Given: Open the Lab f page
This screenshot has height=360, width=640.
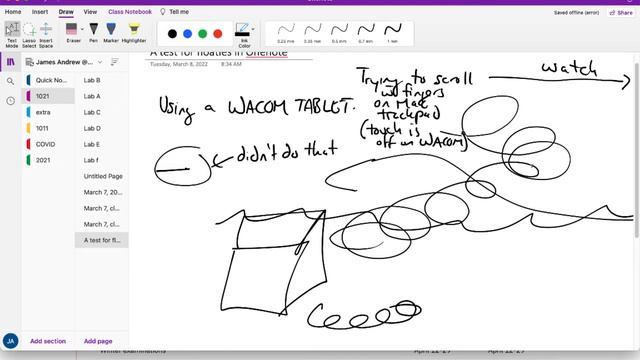Looking at the screenshot, I should pyautogui.click(x=102, y=160).
